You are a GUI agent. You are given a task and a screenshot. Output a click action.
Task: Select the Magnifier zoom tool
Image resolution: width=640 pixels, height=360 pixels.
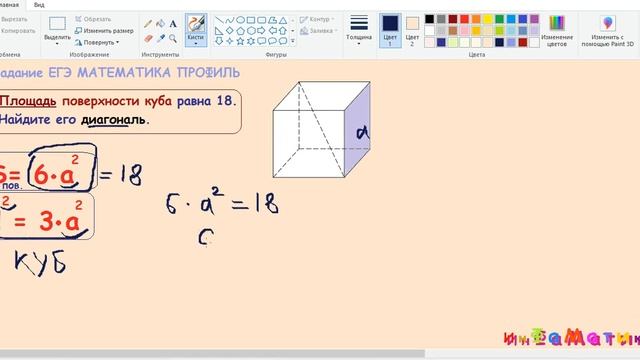pos(173,38)
